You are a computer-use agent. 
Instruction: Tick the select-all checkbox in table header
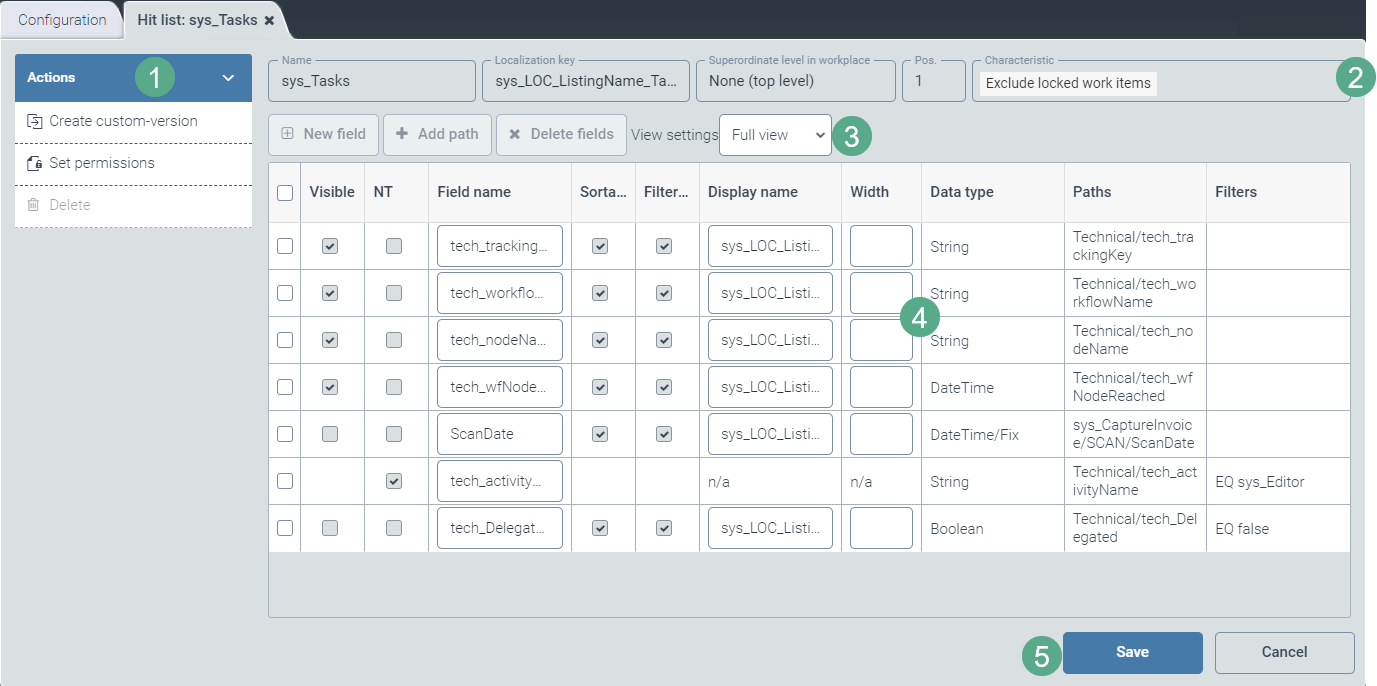(285, 192)
